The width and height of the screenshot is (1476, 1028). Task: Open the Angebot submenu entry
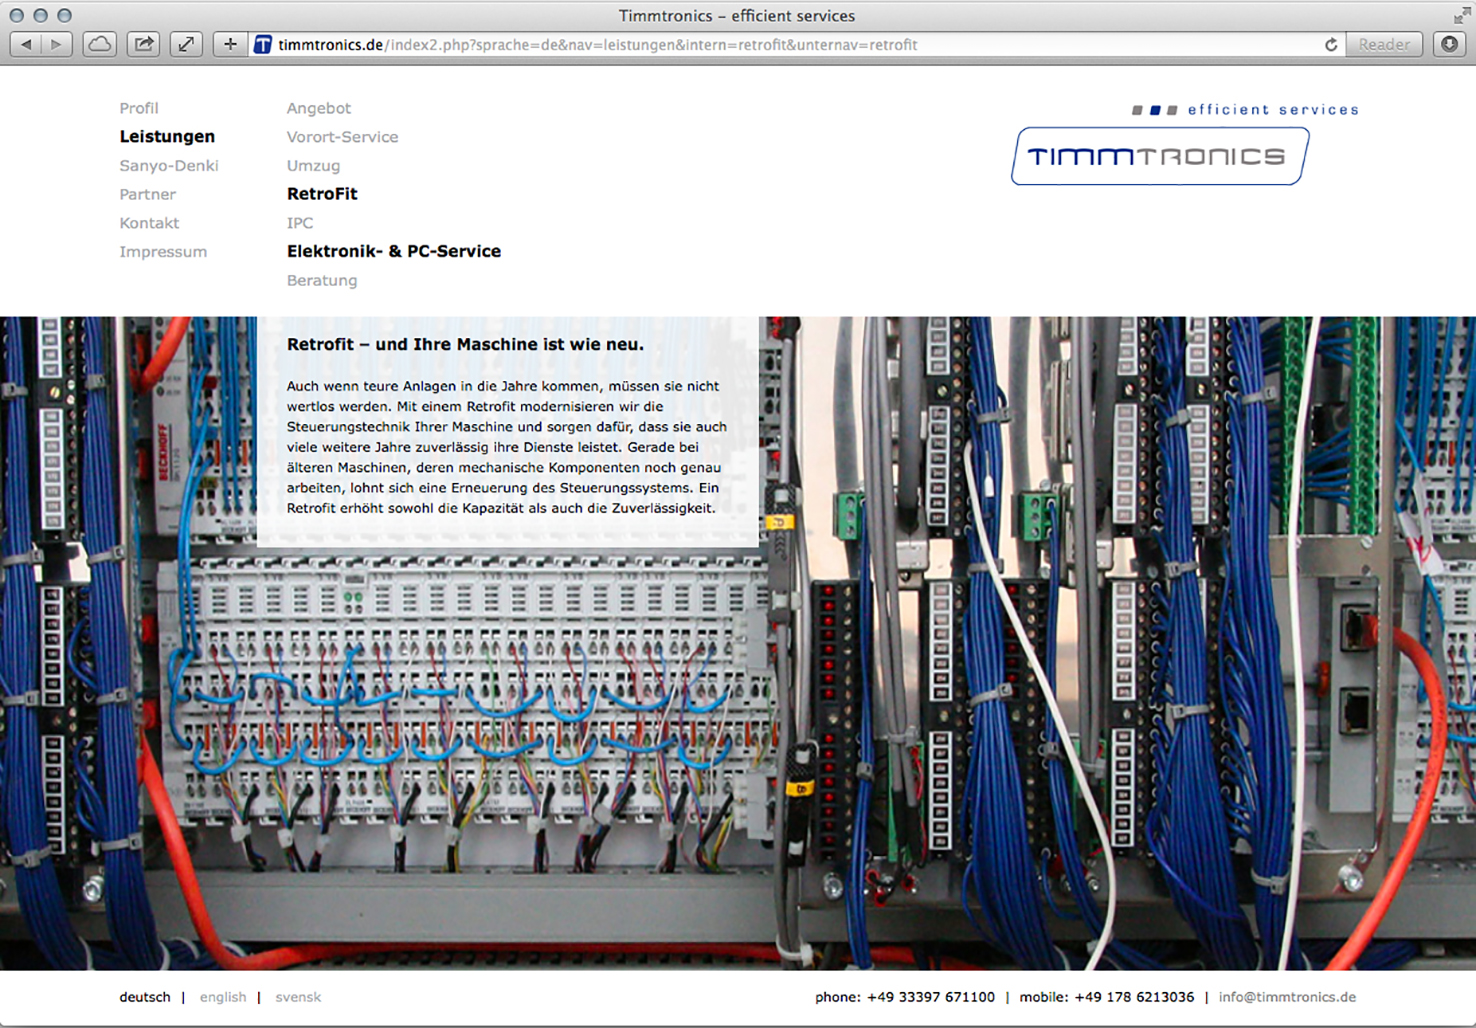pyautogui.click(x=319, y=108)
